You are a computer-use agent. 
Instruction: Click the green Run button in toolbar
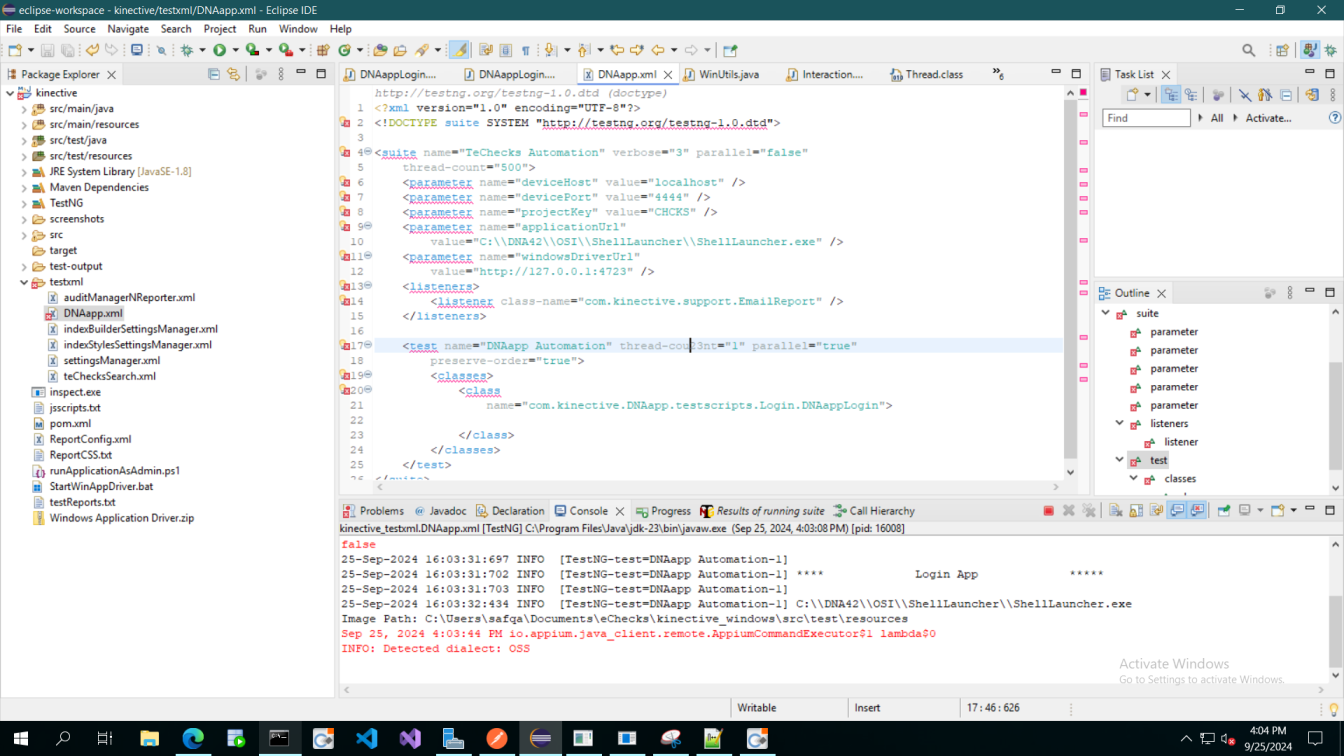click(219, 50)
